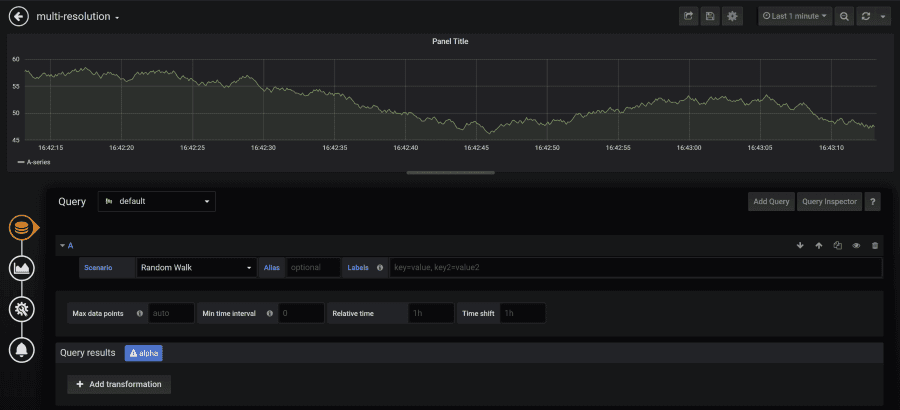Move query A down
The image size is (900, 410).
(800, 246)
